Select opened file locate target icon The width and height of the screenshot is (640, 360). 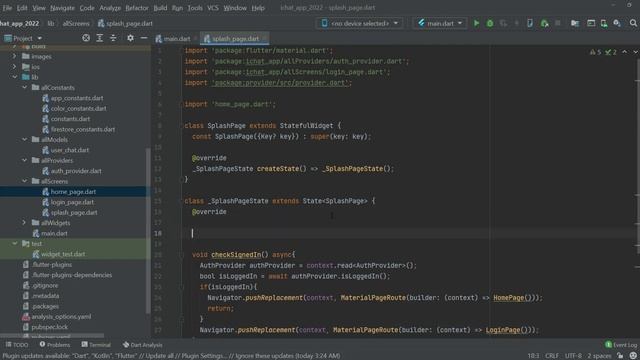pyautogui.click(x=86, y=38)
